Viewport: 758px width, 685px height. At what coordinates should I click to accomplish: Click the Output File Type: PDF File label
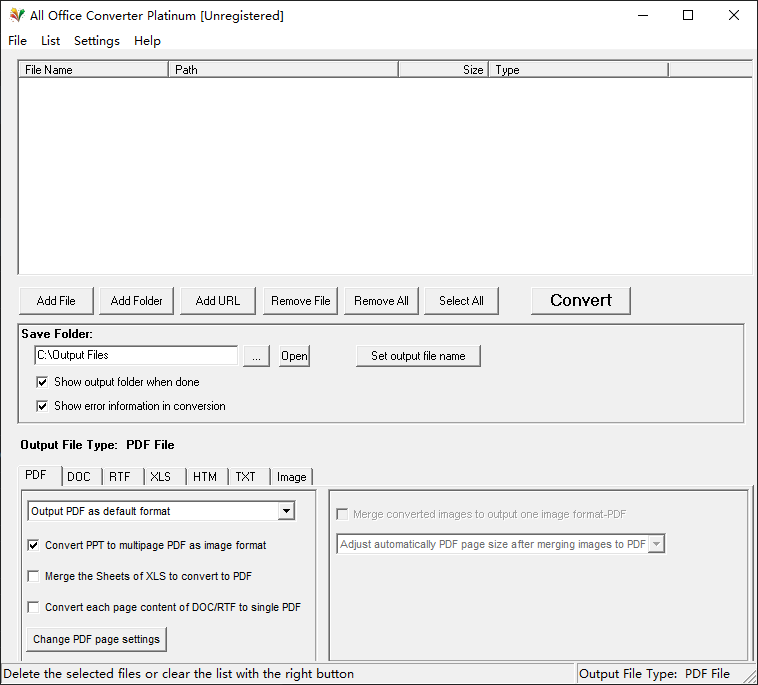[97, 445]
